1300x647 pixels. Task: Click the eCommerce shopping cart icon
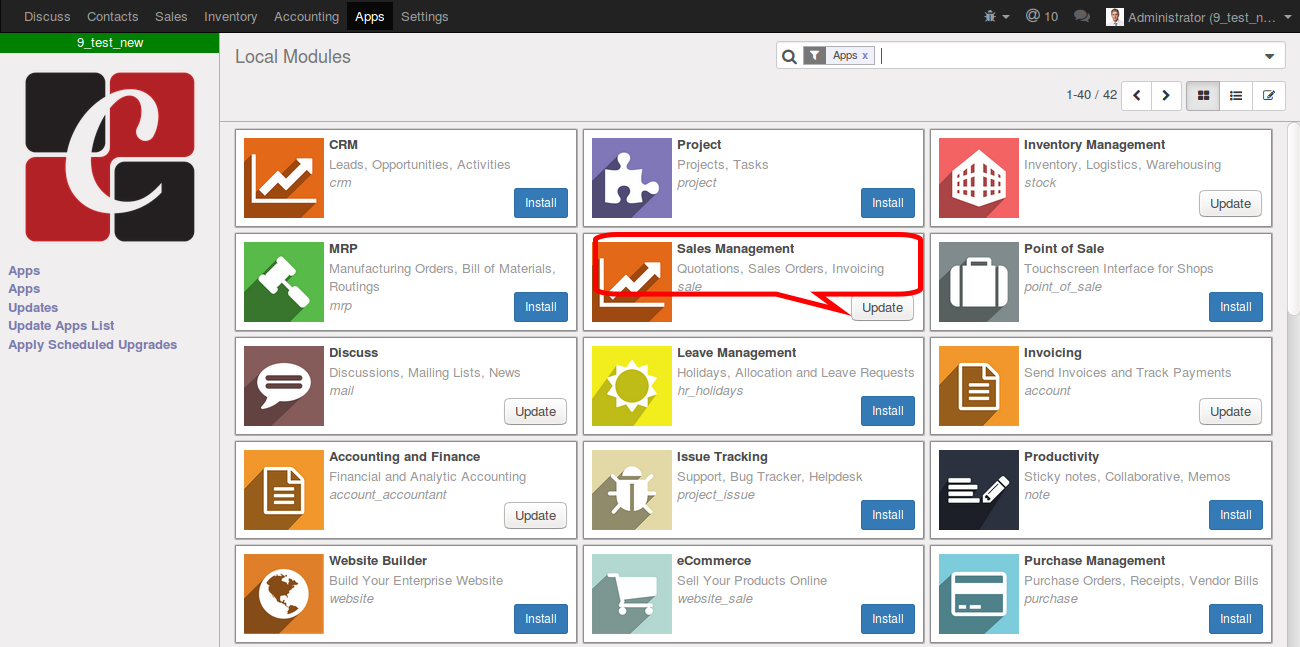(631, 594)
